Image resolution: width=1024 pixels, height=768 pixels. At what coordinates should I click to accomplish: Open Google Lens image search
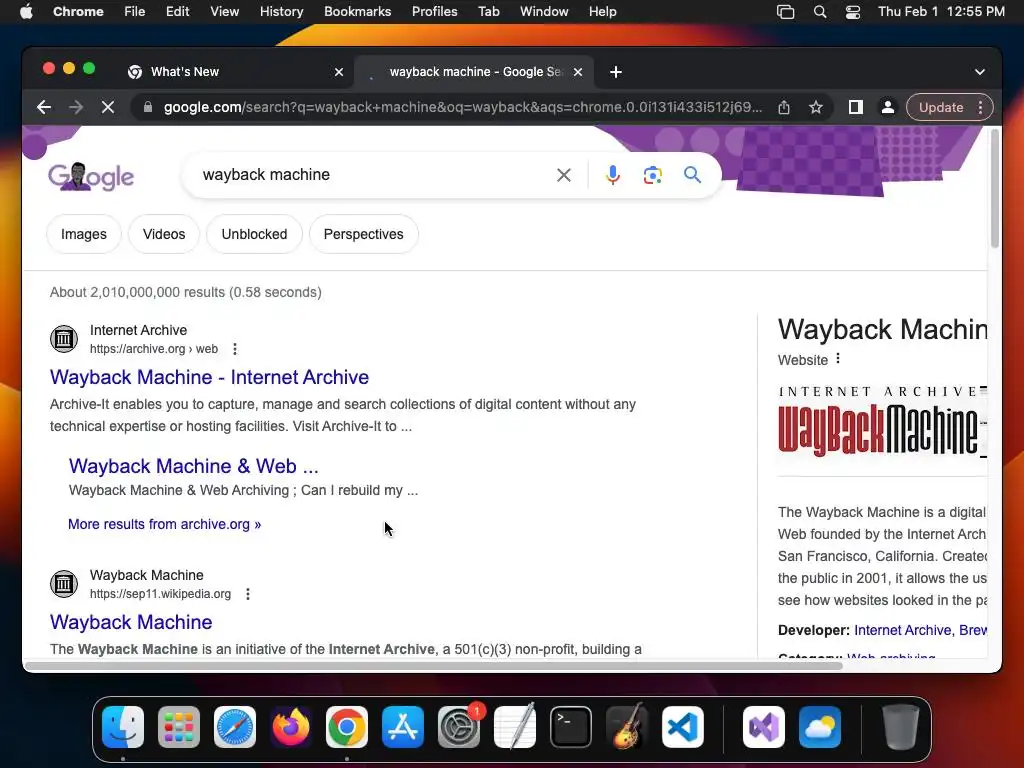(x=652, y=174)
